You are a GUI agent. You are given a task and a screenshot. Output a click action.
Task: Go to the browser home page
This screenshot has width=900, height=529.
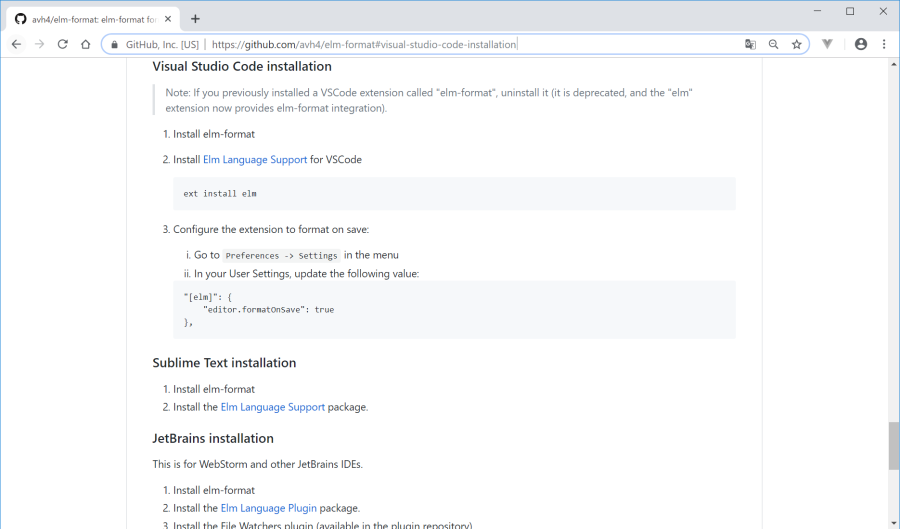[86, 44]
